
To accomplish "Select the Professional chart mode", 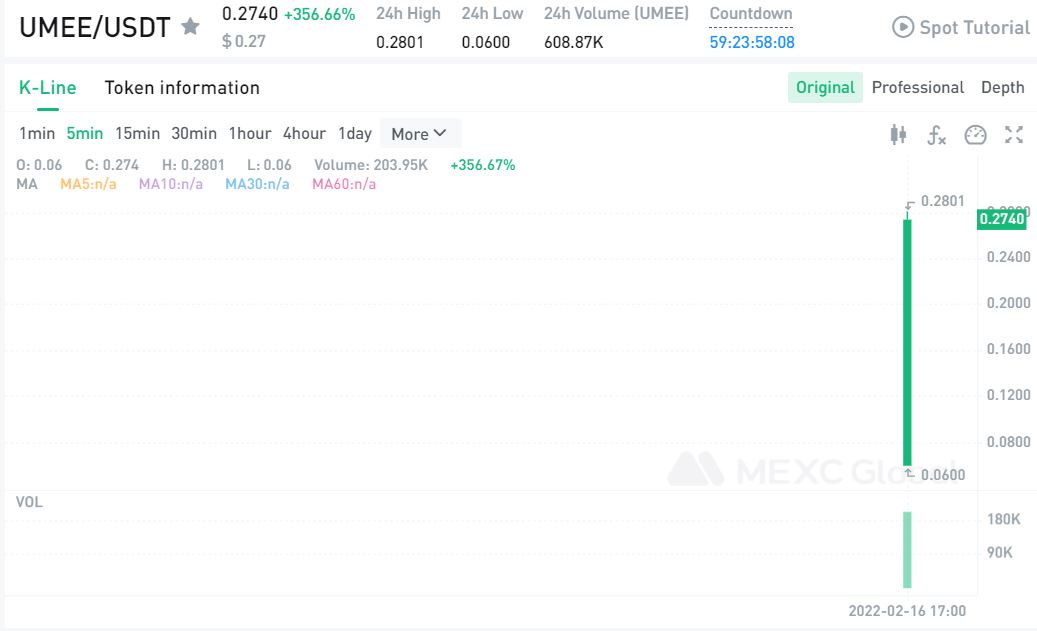I will click(918, 87).
